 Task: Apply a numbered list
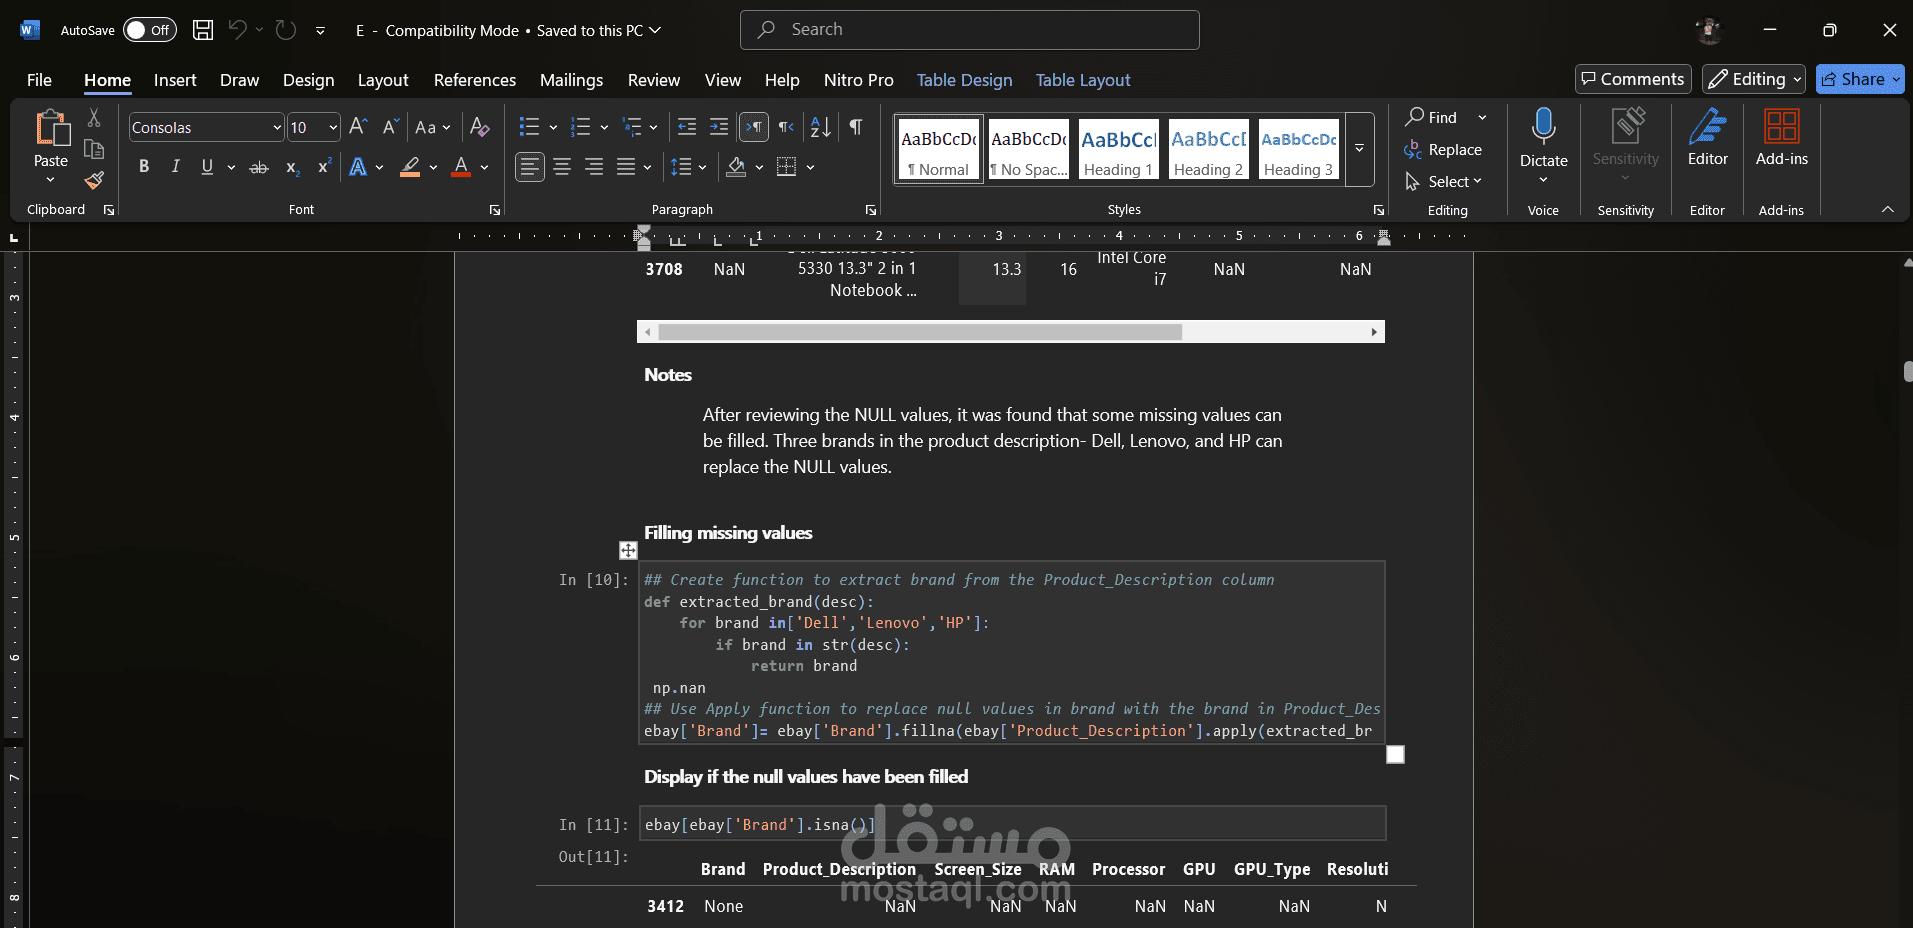point(580,127)
